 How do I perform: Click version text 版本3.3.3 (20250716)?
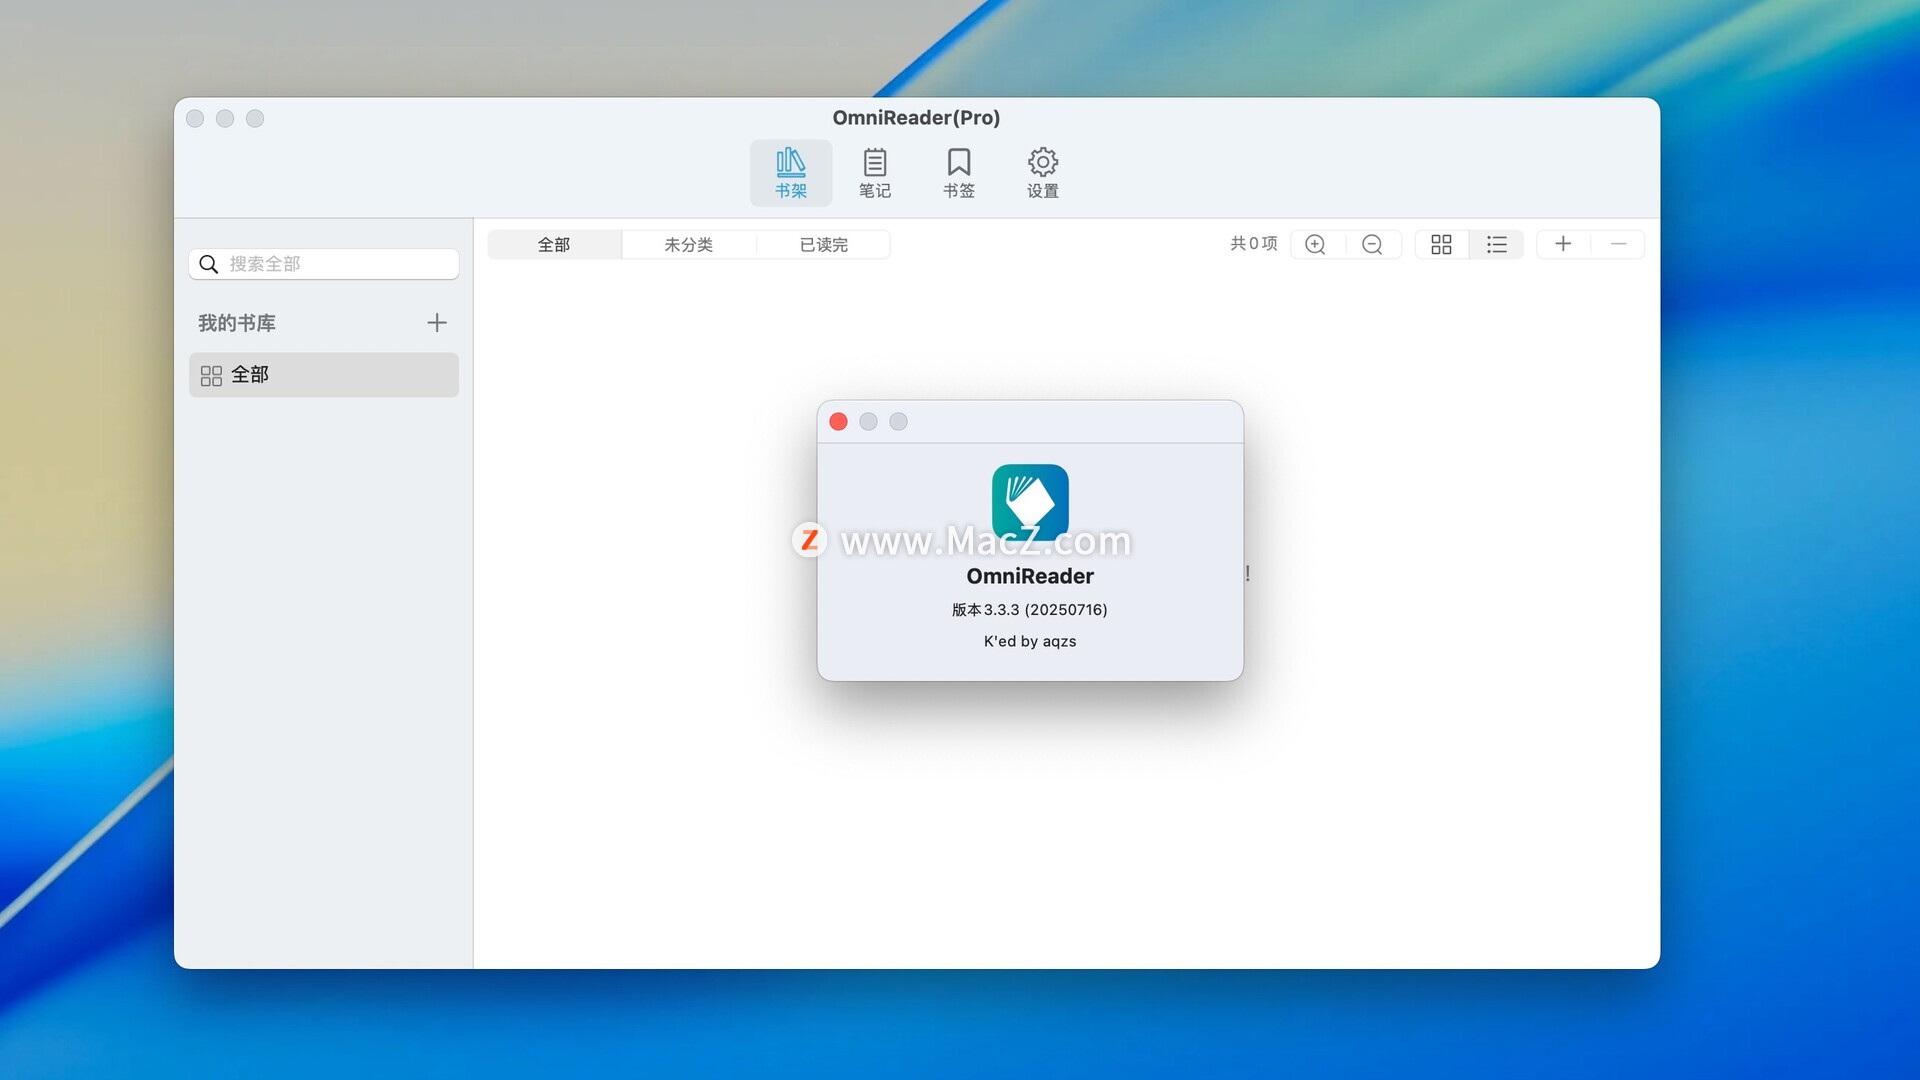tap(1029, 609)
